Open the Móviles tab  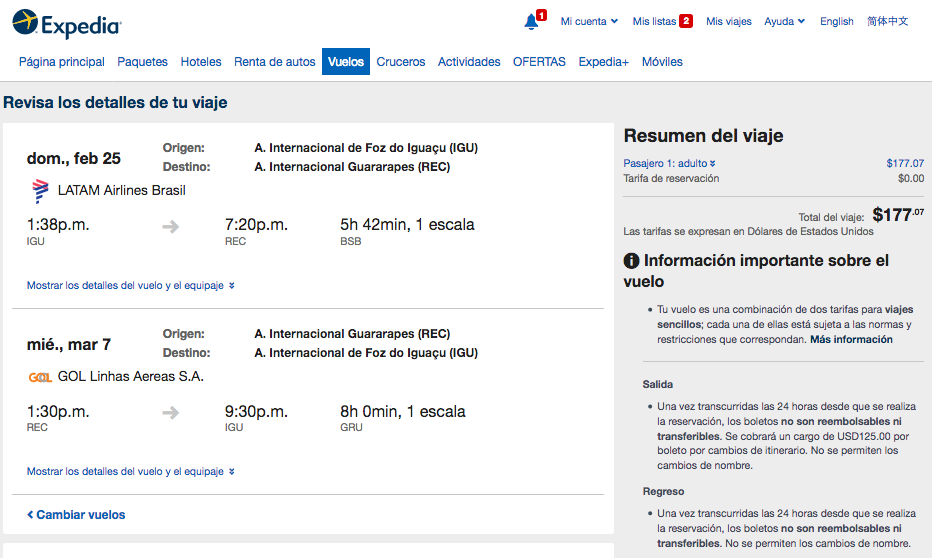(662, 62)
